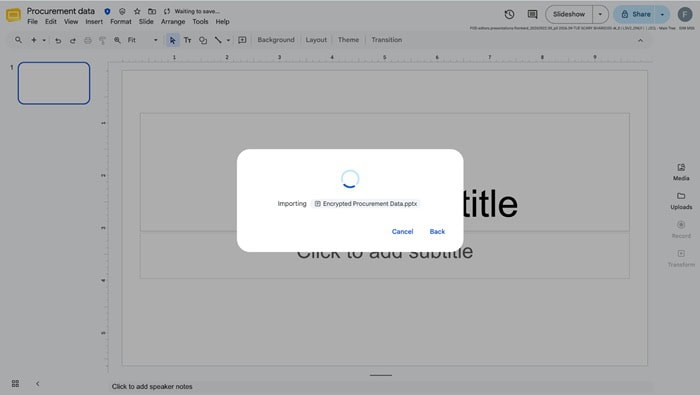Open the Fit zoom level dropdown
The image size is (700, 395).
click(x=142, y=40)
